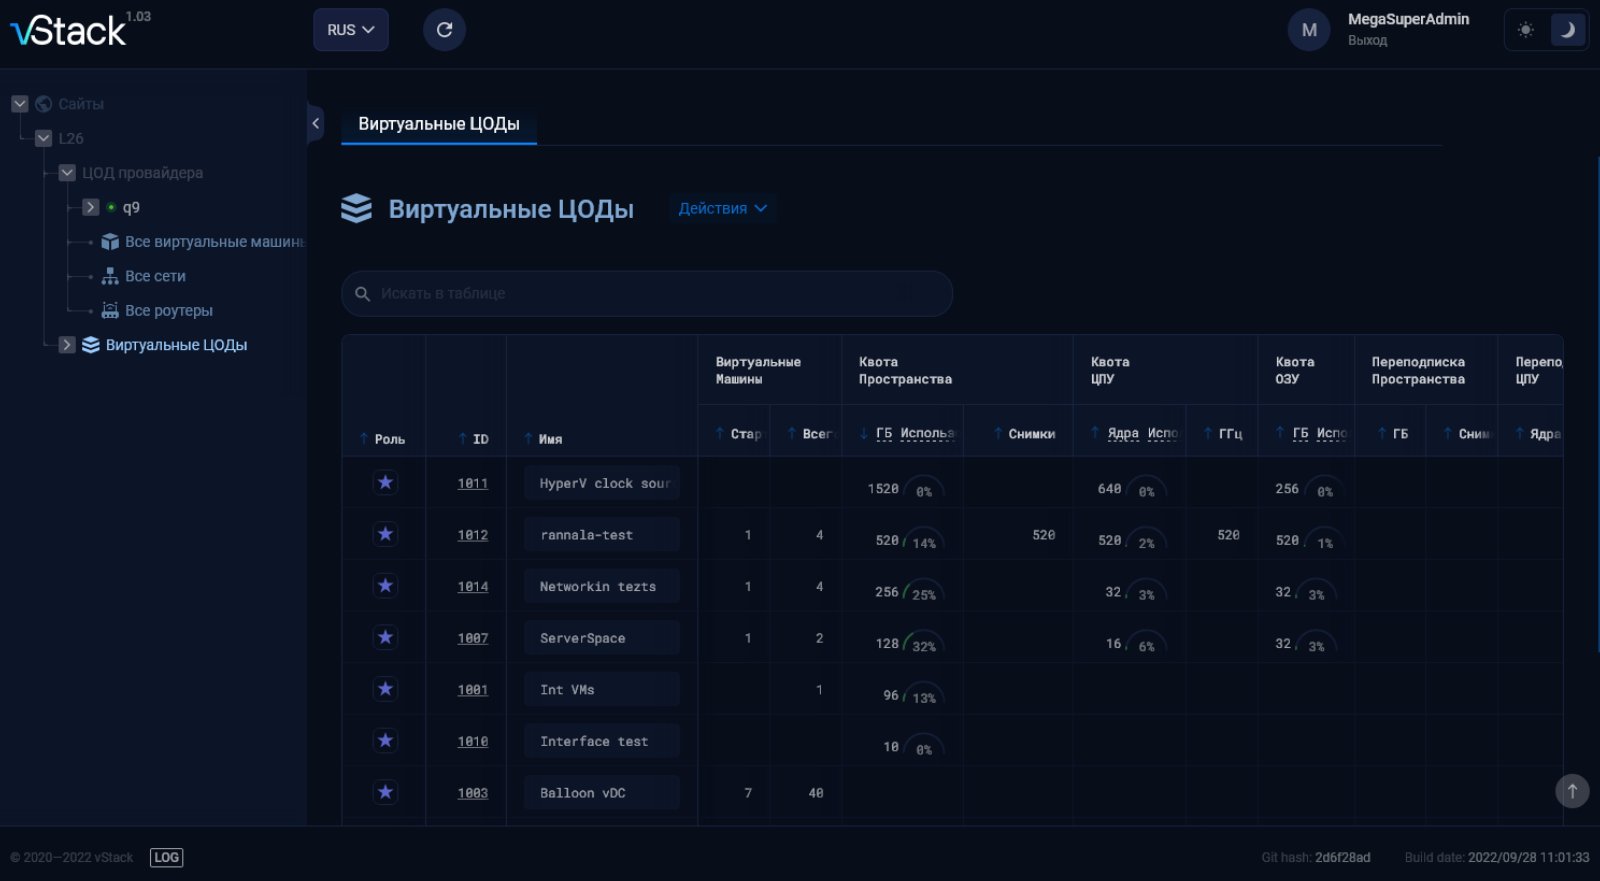This screenshot has width=1600, height=881.
Task: Select the Виртуальные ЦОДы tab
Action: tap(438, 124)
